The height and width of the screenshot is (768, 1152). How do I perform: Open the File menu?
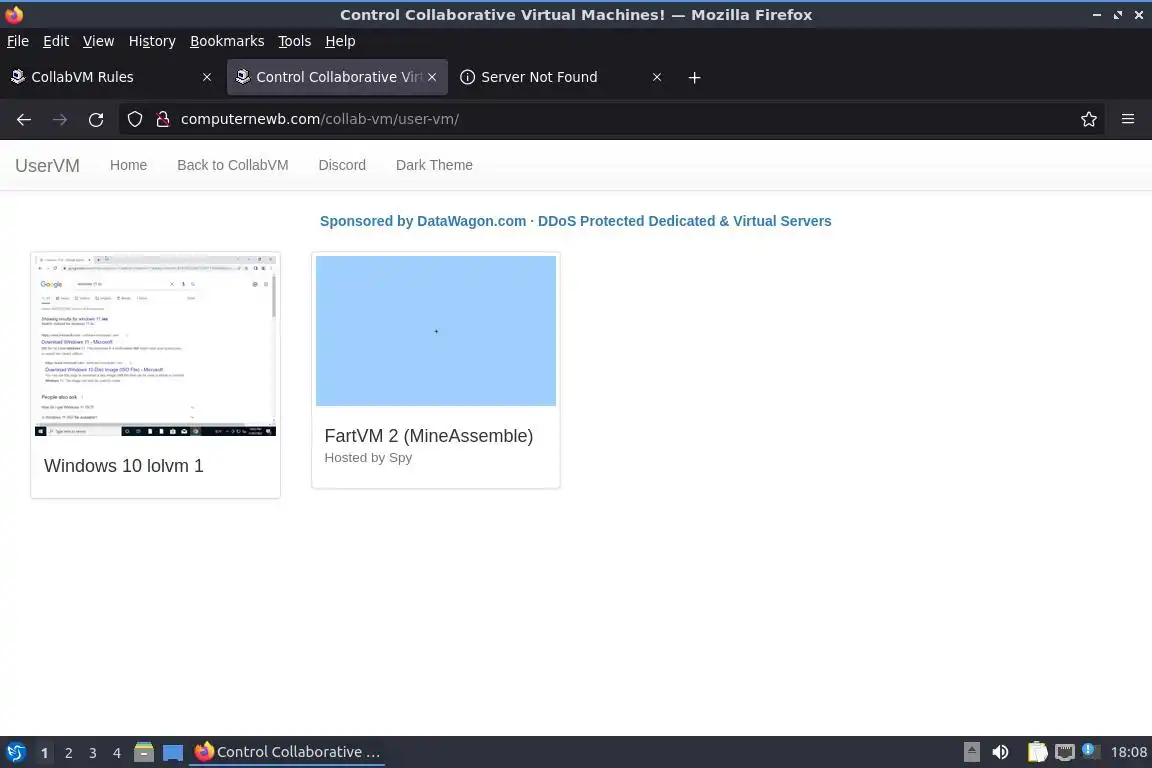18,41
